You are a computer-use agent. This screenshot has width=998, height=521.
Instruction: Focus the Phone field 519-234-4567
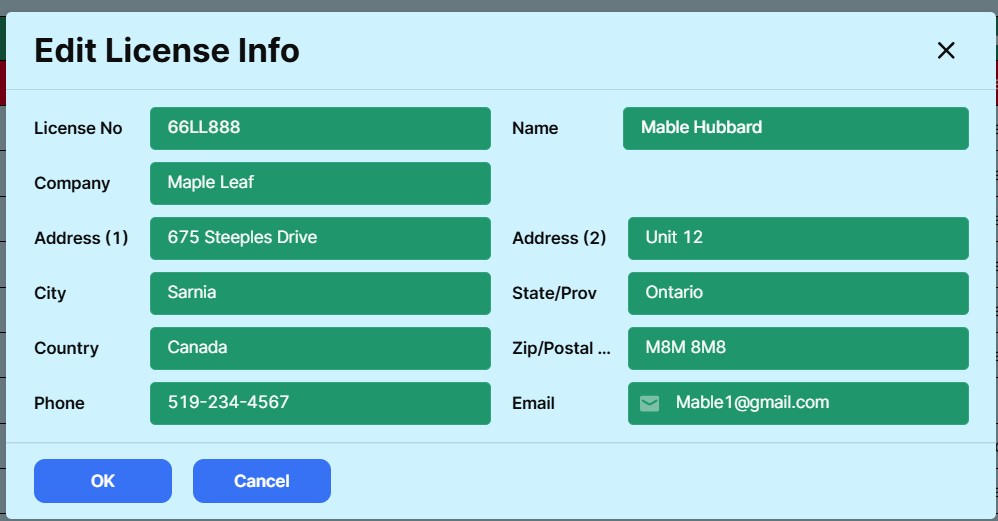320,403
